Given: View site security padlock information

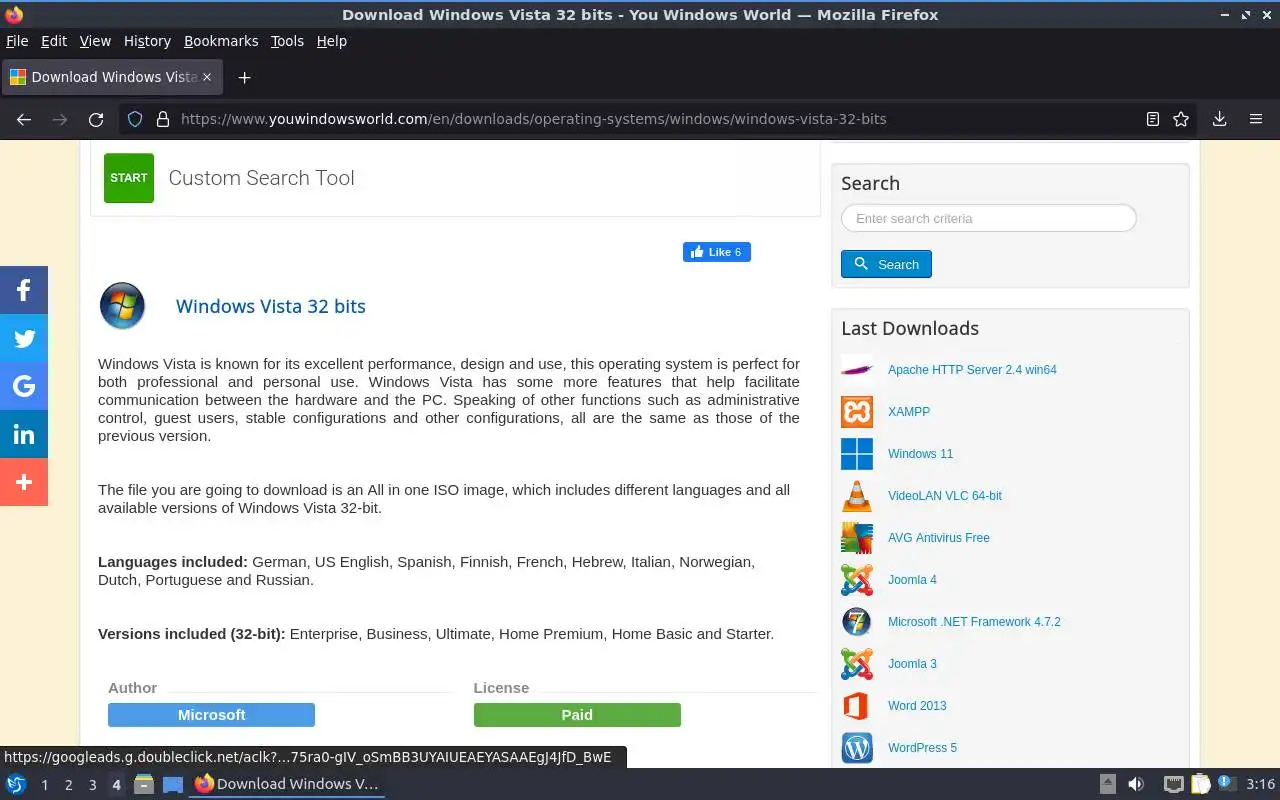Looking at the screenshot, I should click(x=163, y=119).
